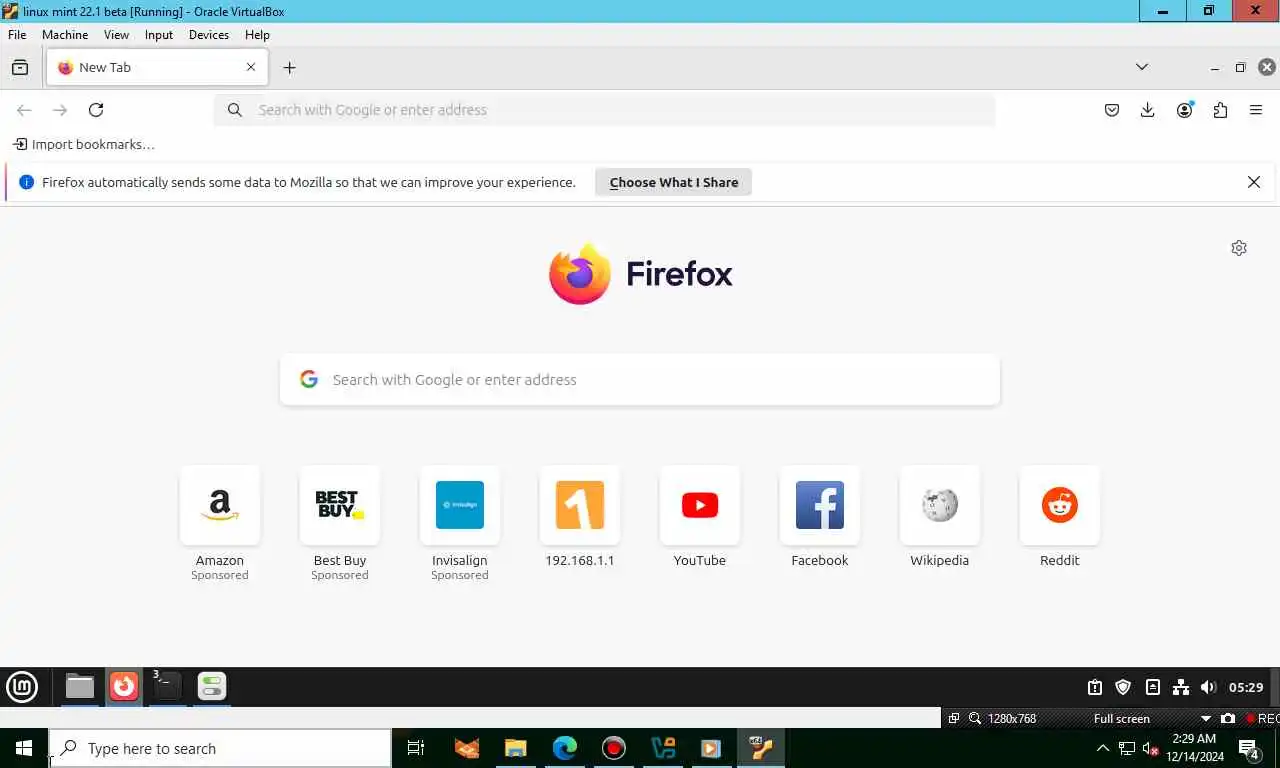Open the extensions puzzle icon
This screenshot has width=1280, height=768.
1220,110
